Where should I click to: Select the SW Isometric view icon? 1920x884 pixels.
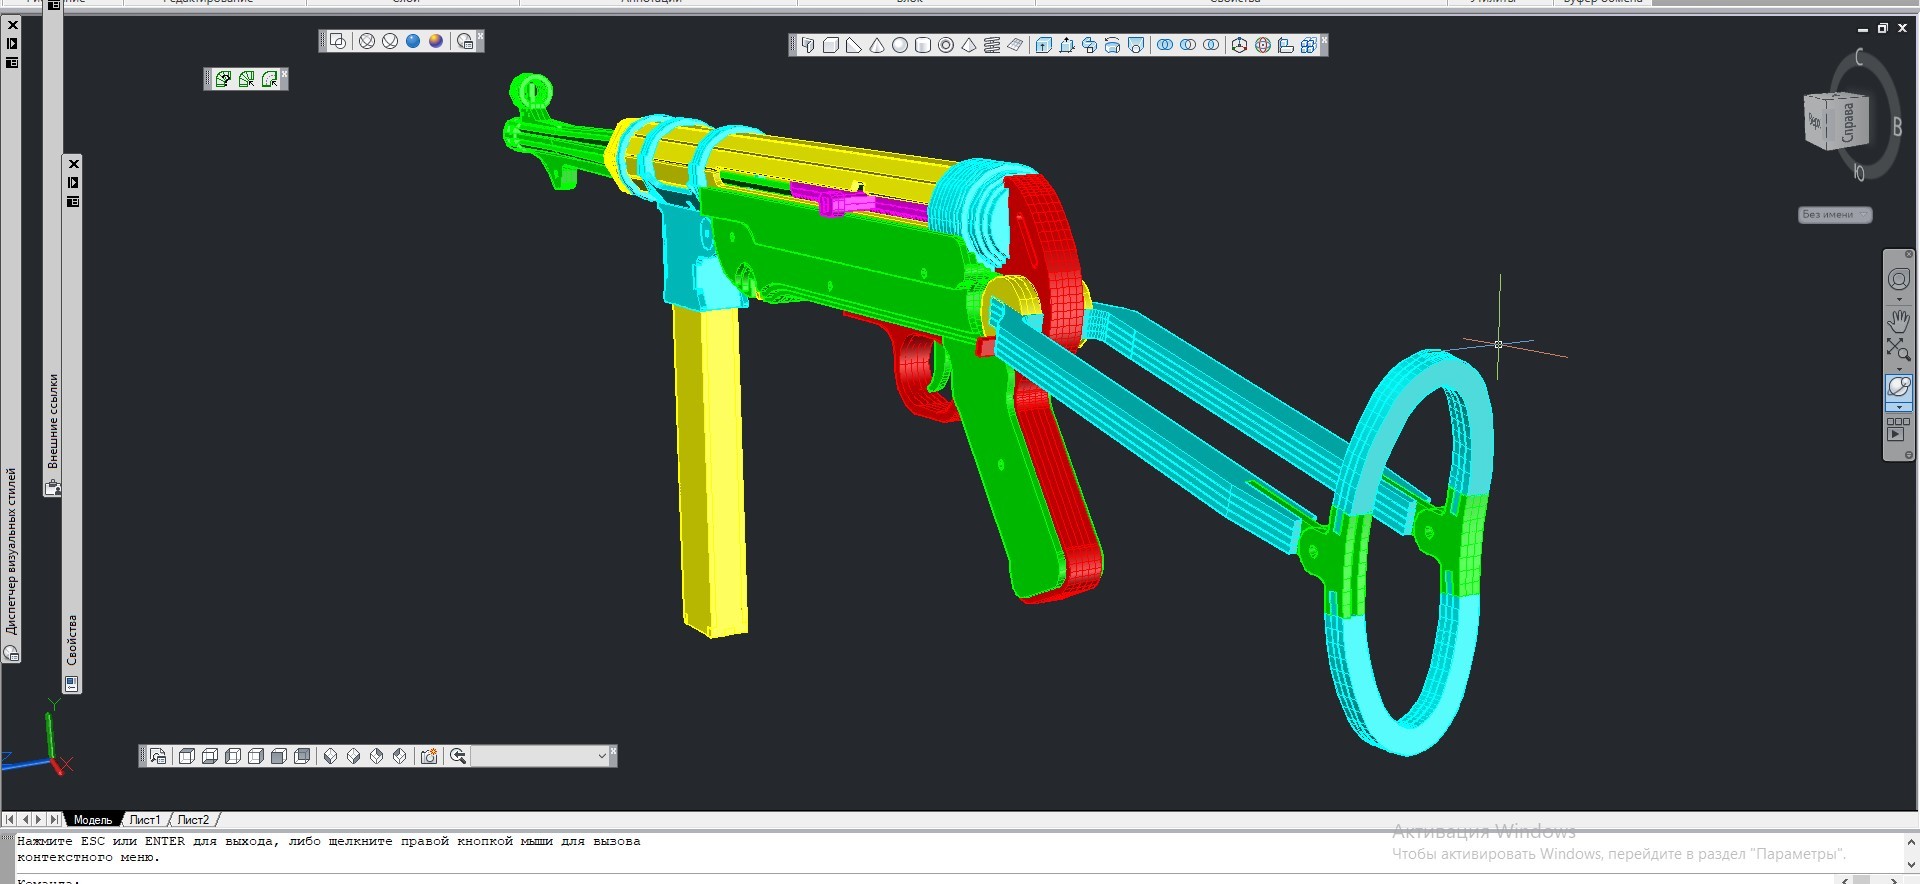pos(331,757)
